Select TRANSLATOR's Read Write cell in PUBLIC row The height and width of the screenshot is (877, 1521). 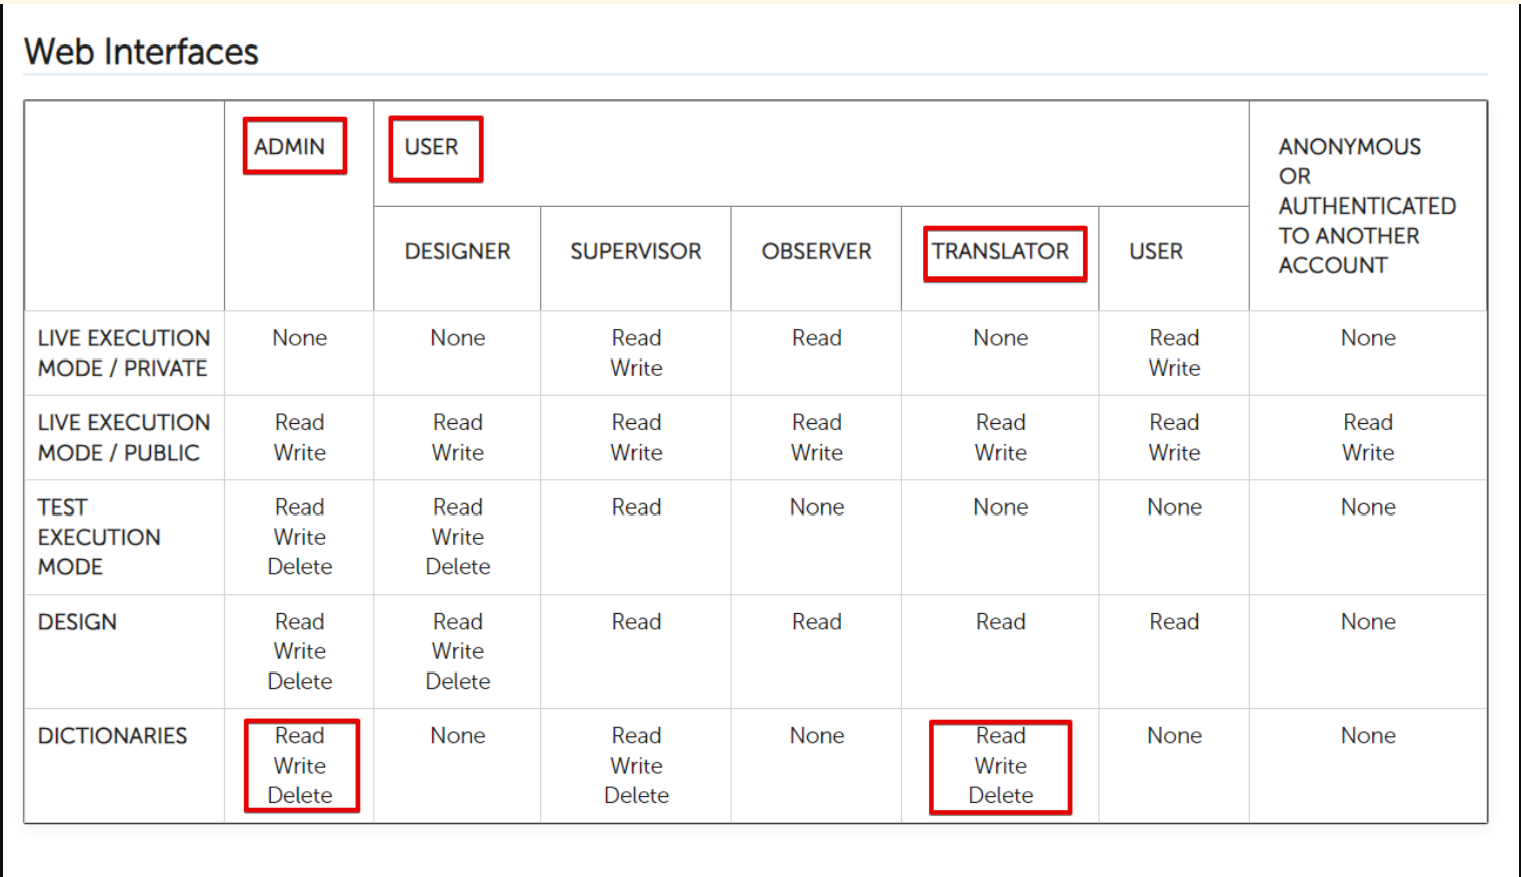(x=1001, y=437)
